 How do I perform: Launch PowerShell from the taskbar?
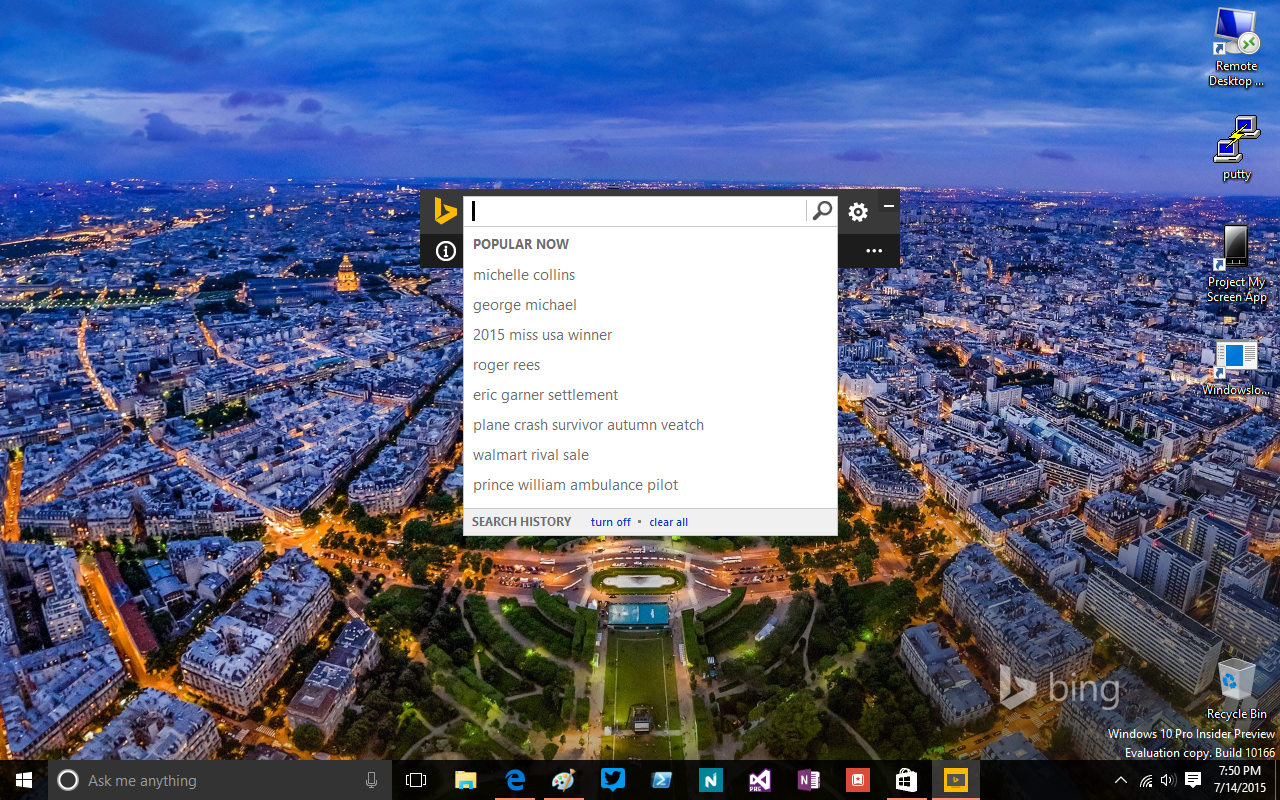[662, 780]
